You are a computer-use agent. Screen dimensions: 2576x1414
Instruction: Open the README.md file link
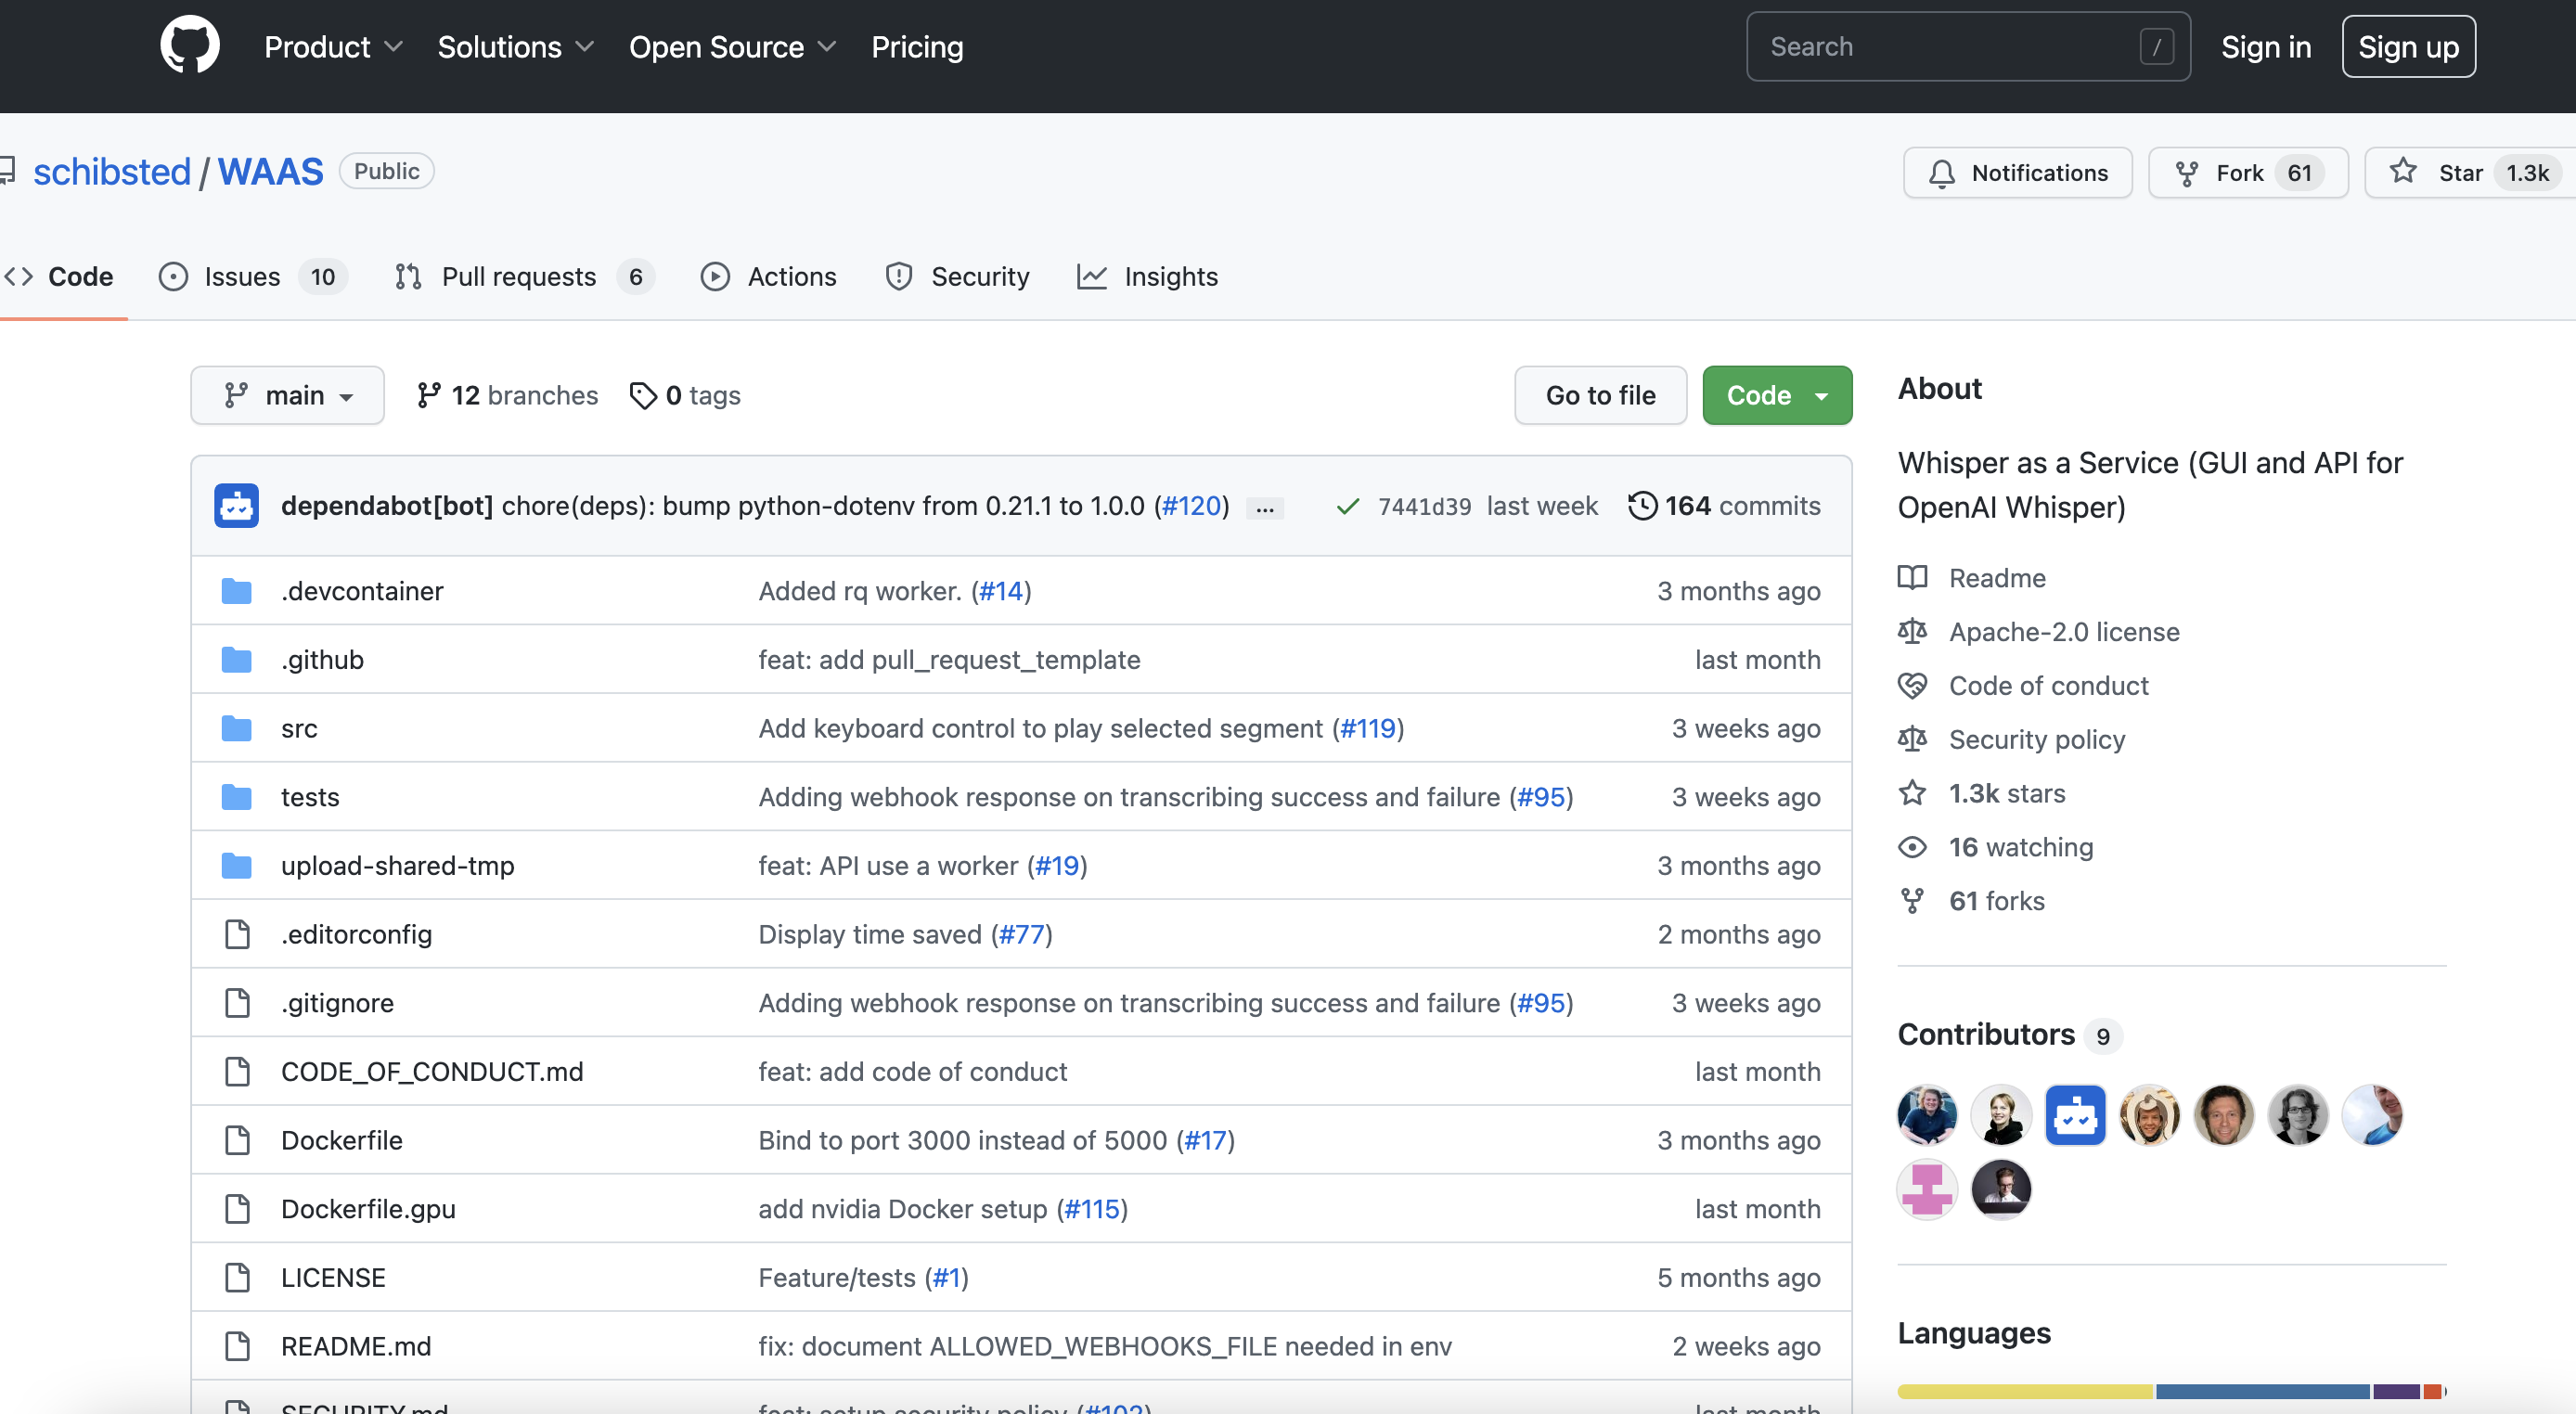click(357, 1346)
